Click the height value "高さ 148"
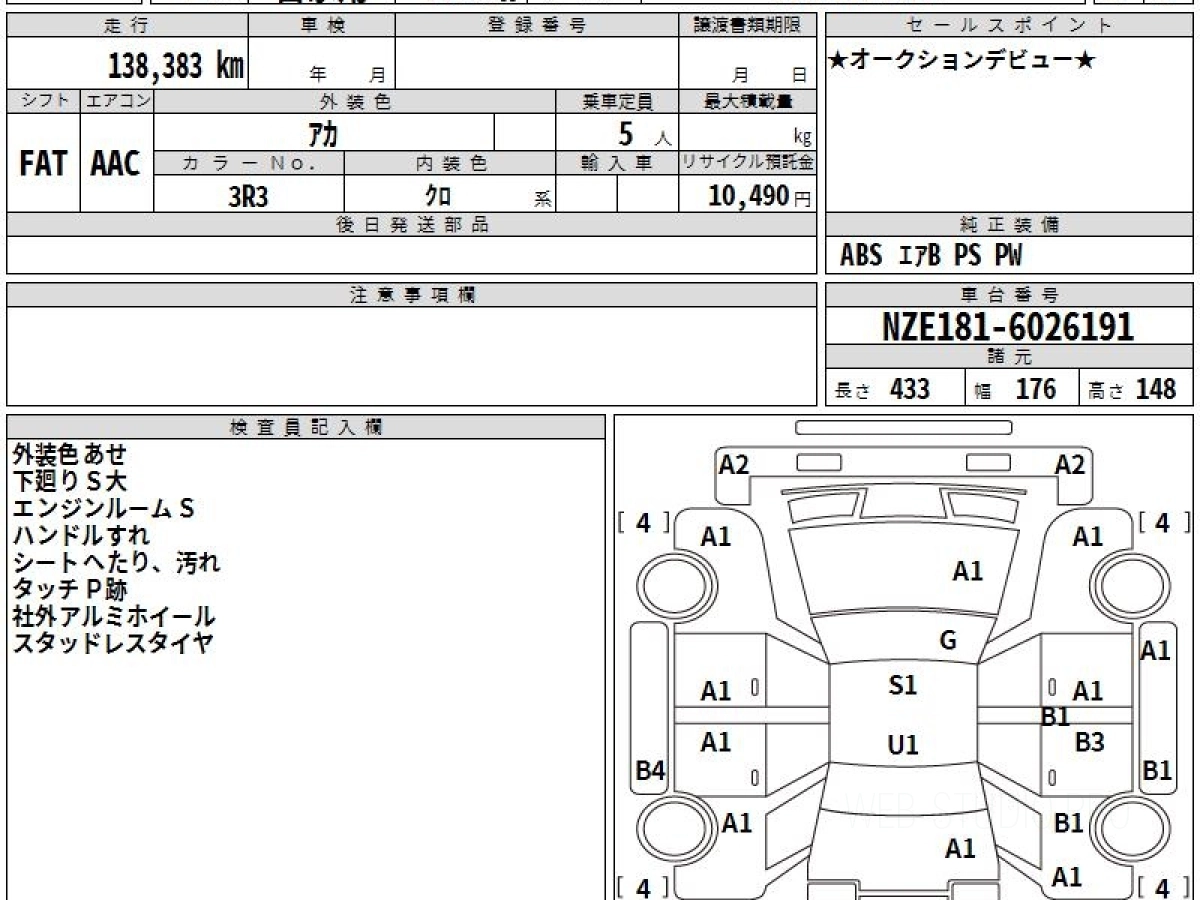This screenshot has width=1200, height=900. tap(1132, 389)
